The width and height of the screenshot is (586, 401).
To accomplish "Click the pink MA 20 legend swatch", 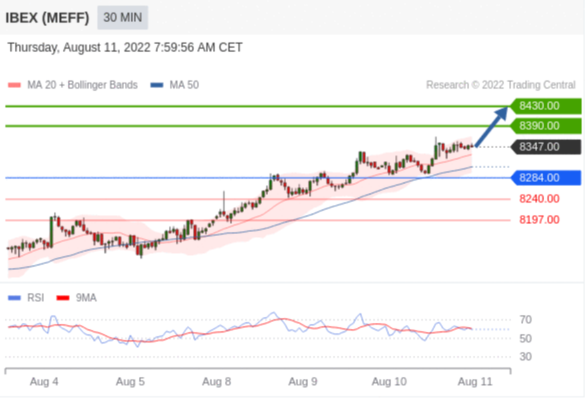I will pos(15,85).
